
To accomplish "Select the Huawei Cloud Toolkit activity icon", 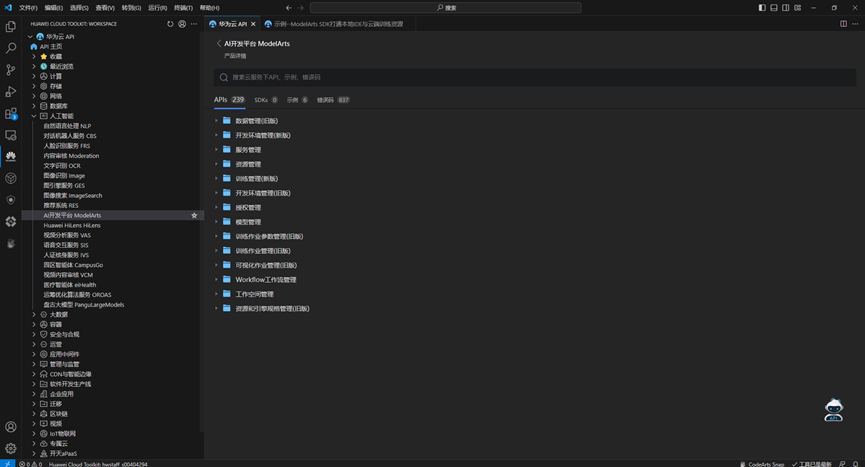I will [10, 157].
